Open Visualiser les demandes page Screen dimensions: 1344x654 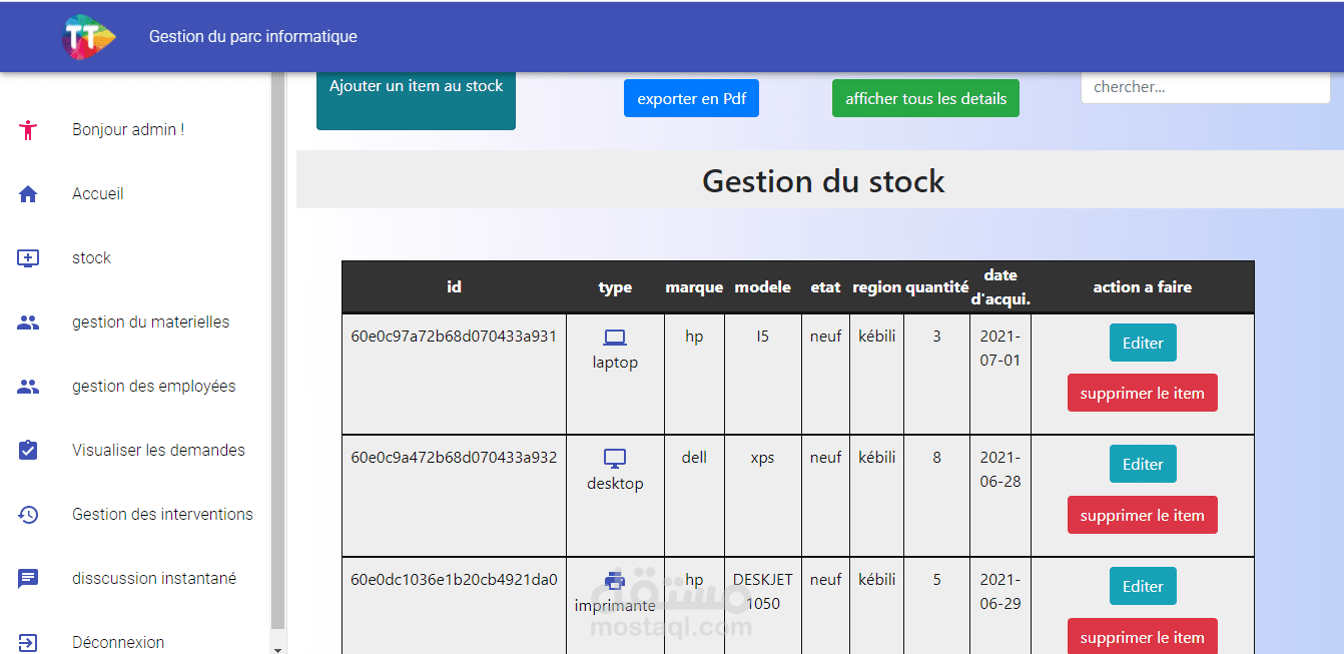158,450
